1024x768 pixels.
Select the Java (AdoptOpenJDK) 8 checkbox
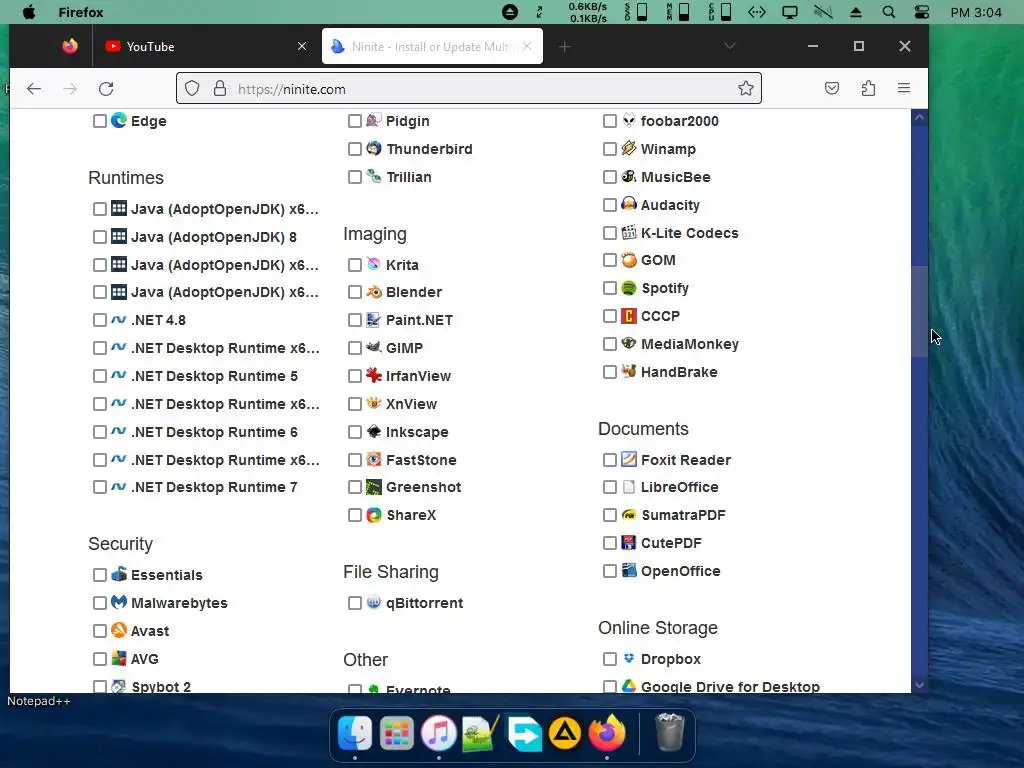coord(99,236)
